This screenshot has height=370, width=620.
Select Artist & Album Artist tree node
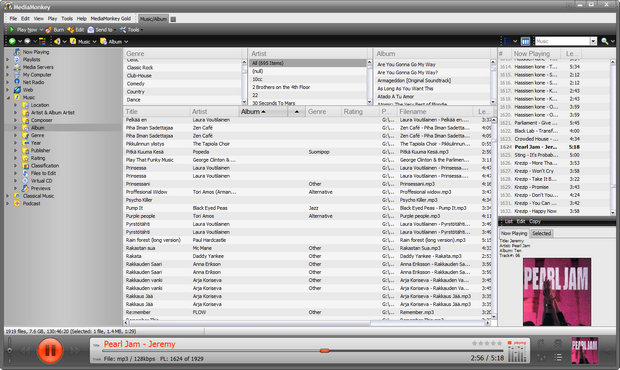[x=53, y=113]
